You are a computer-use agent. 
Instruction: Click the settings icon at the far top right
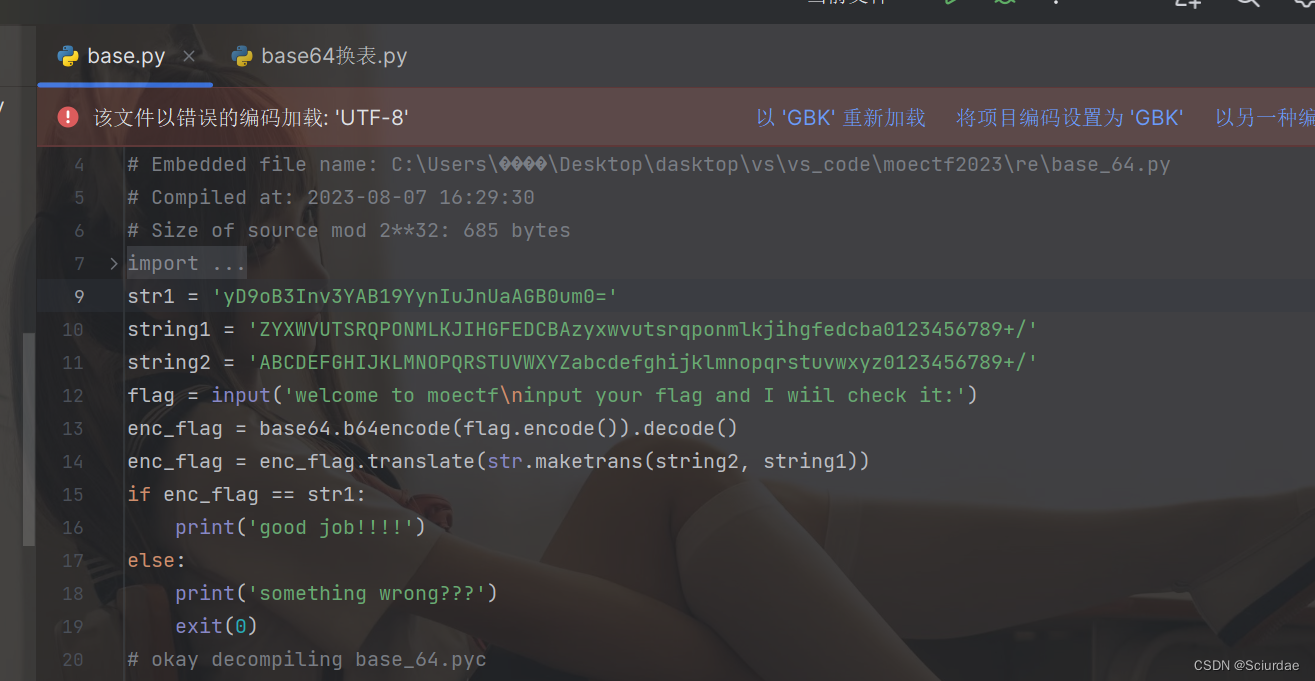point(1302,4)
